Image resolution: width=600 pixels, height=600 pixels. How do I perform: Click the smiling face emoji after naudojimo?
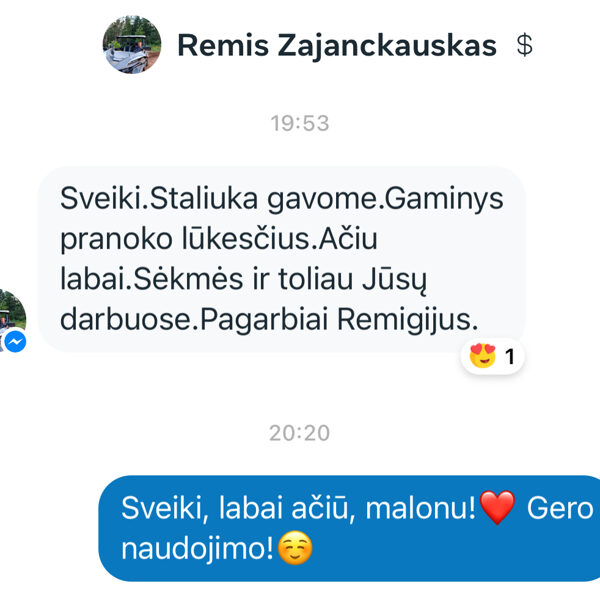click(x=295, y=548)
